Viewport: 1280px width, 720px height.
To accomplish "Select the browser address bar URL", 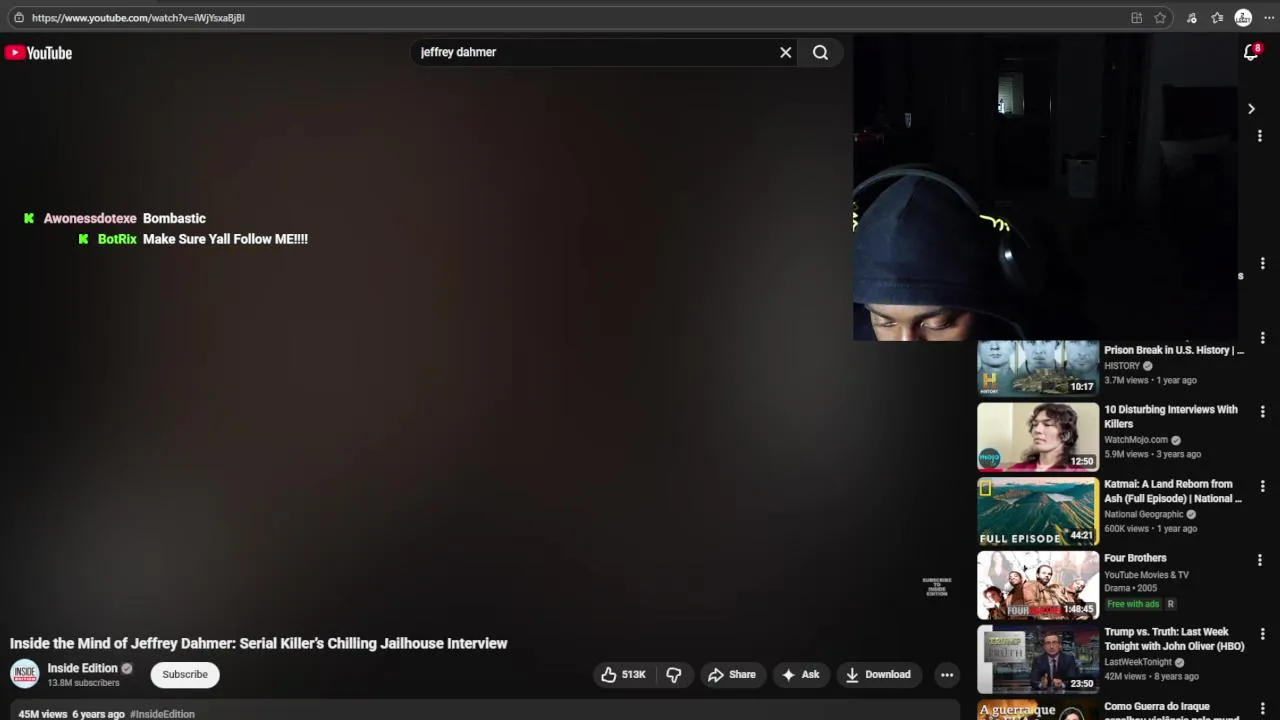I will click(138, 18).
